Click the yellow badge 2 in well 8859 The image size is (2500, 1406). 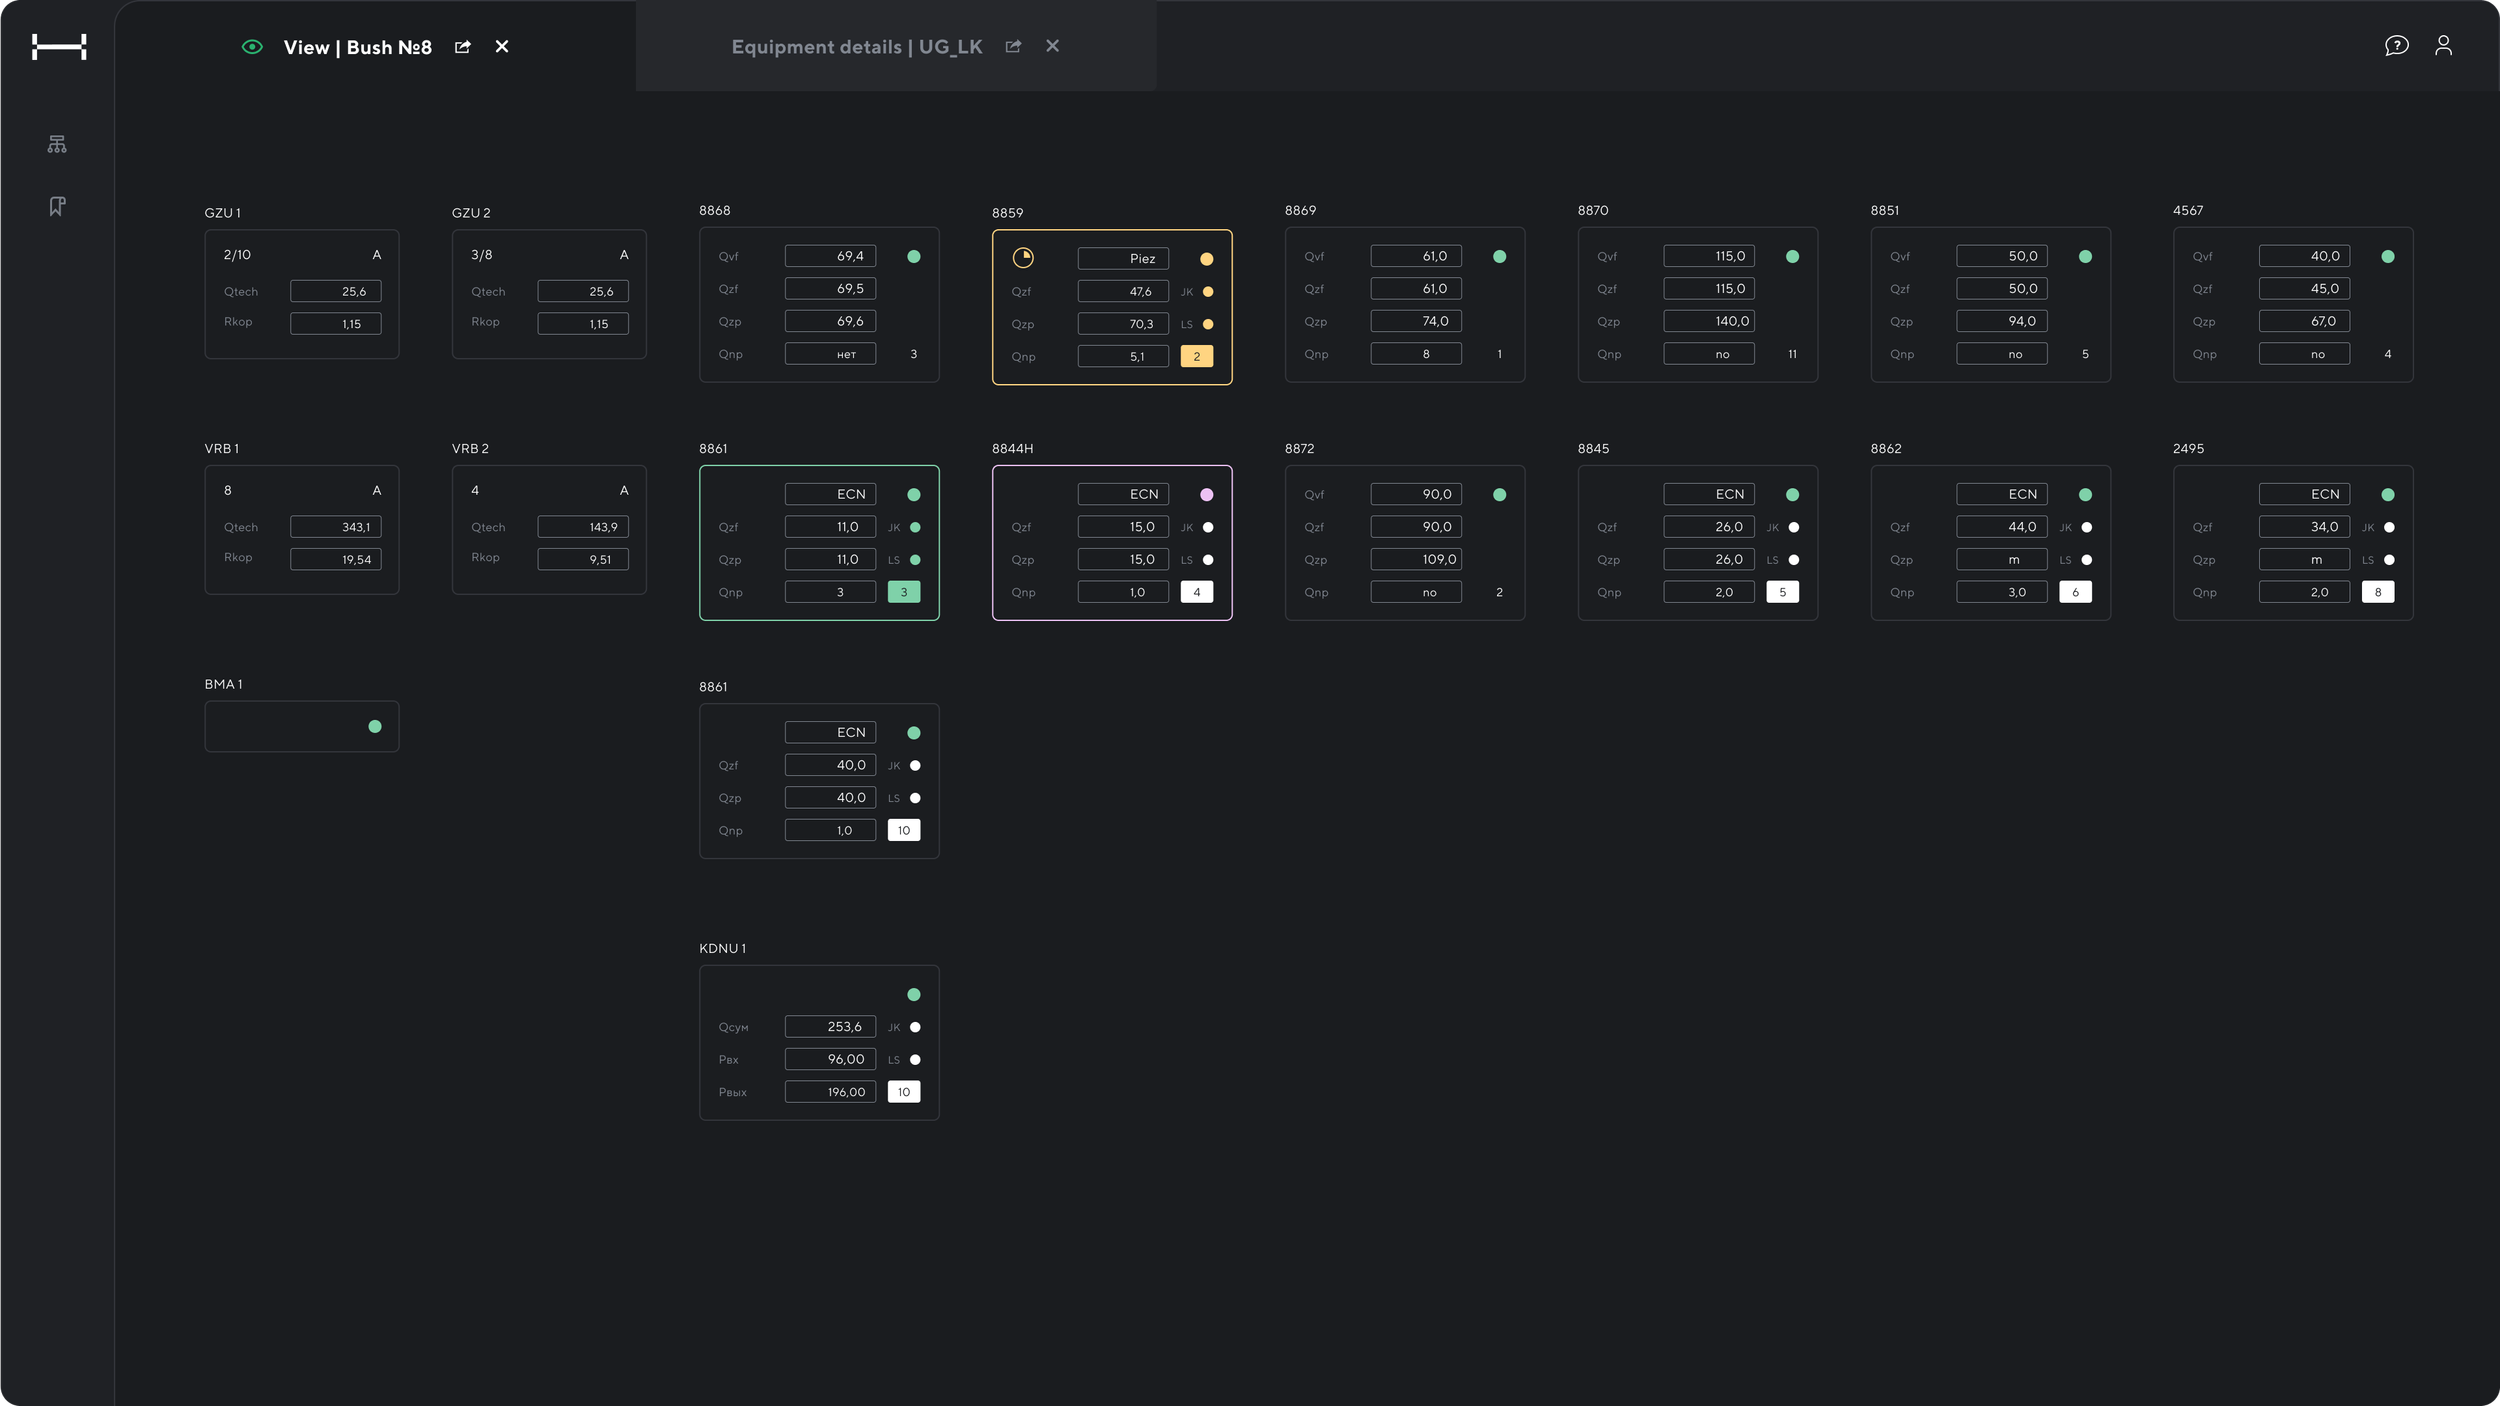tap(1196, 357)
